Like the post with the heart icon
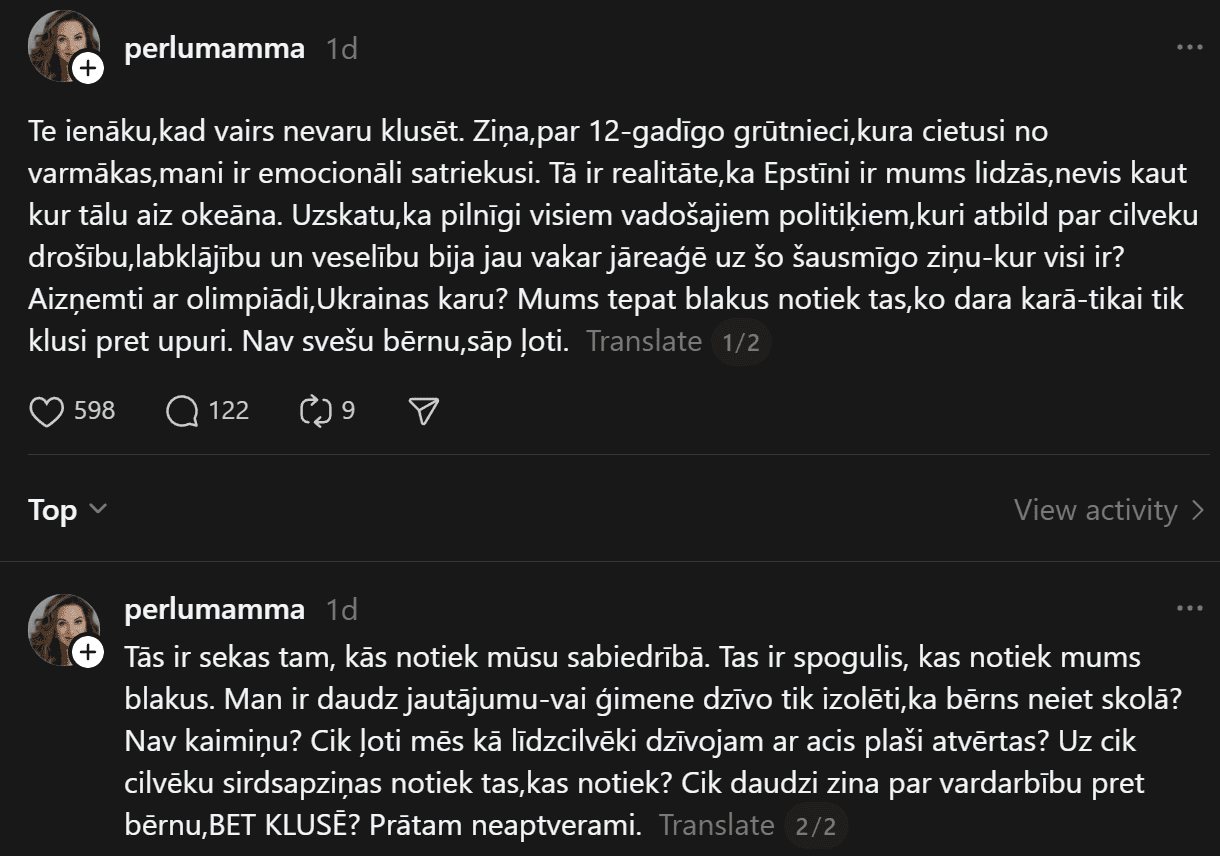This screenshot has width=1220, height=856. point(47,411)
